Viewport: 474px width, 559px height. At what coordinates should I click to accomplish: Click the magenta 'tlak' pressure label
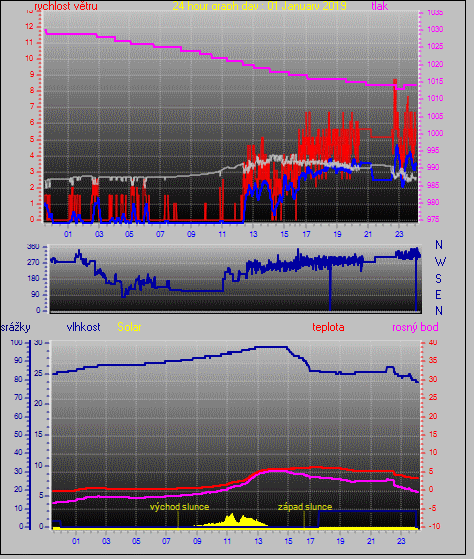(x=380, y=6)
